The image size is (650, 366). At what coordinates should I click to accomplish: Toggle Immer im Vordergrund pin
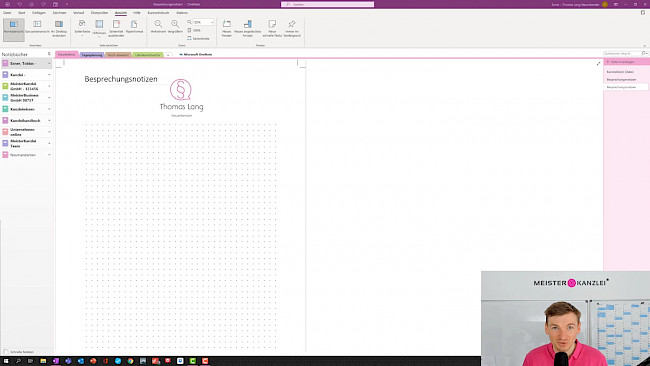tap(292, 28)
